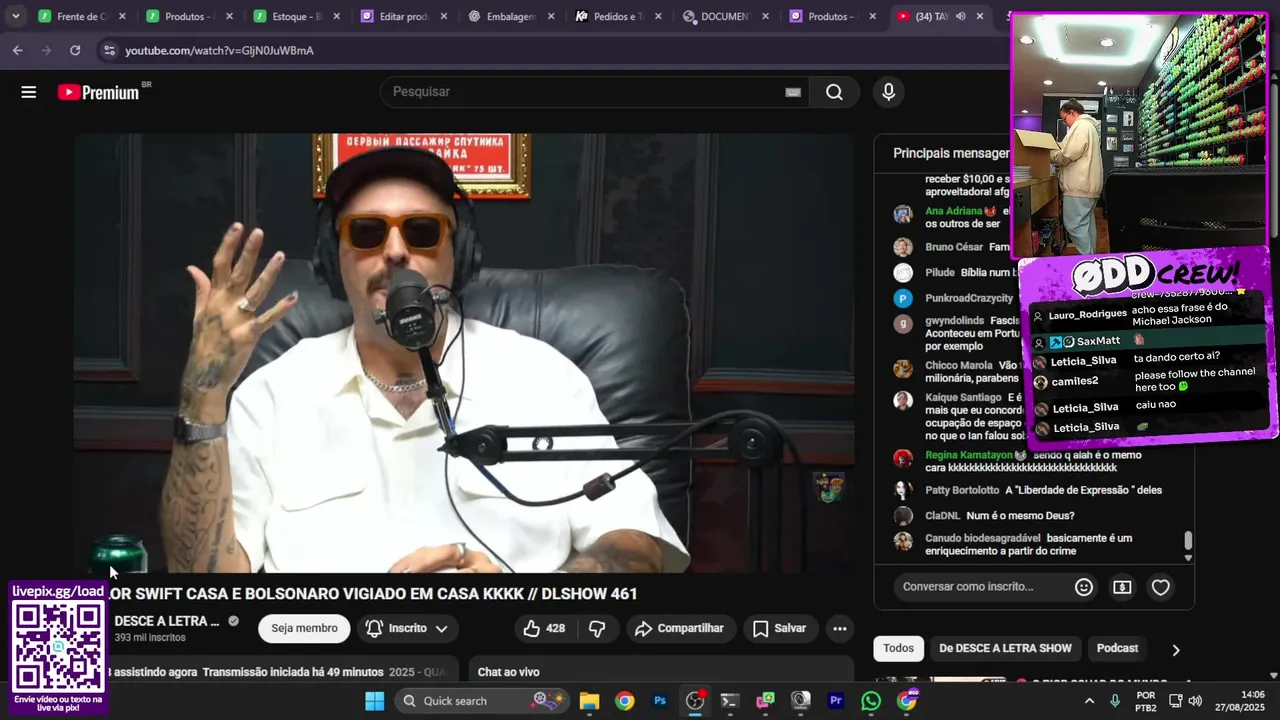
Task: Open File Explorer from taskbar
Action: click(x=589, y=701)
